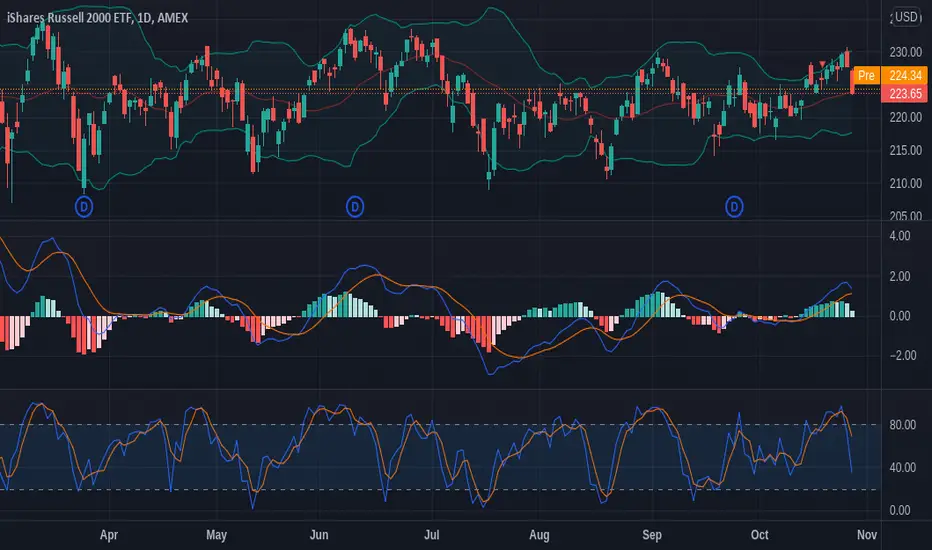Click the Nov label on time axis
The height and width of the screenshot is (550, 932).
click(x=867, y=535)
